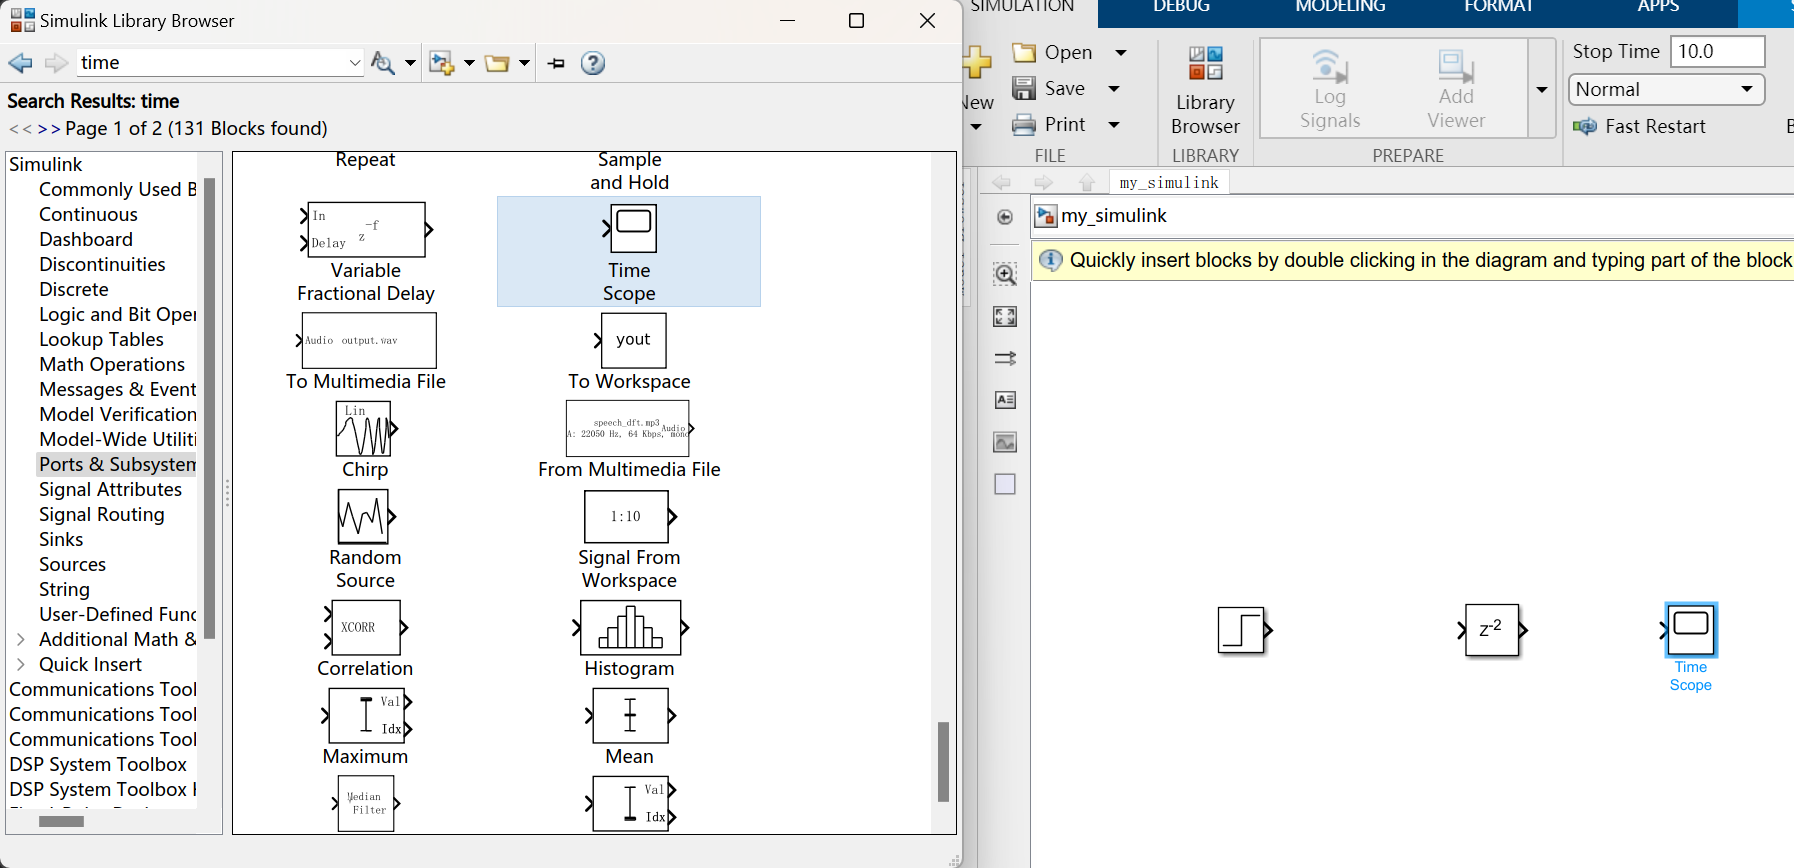This screenshot has width=1794, height=868.
Task: Open Math Operations category
Action: (112, 364)
